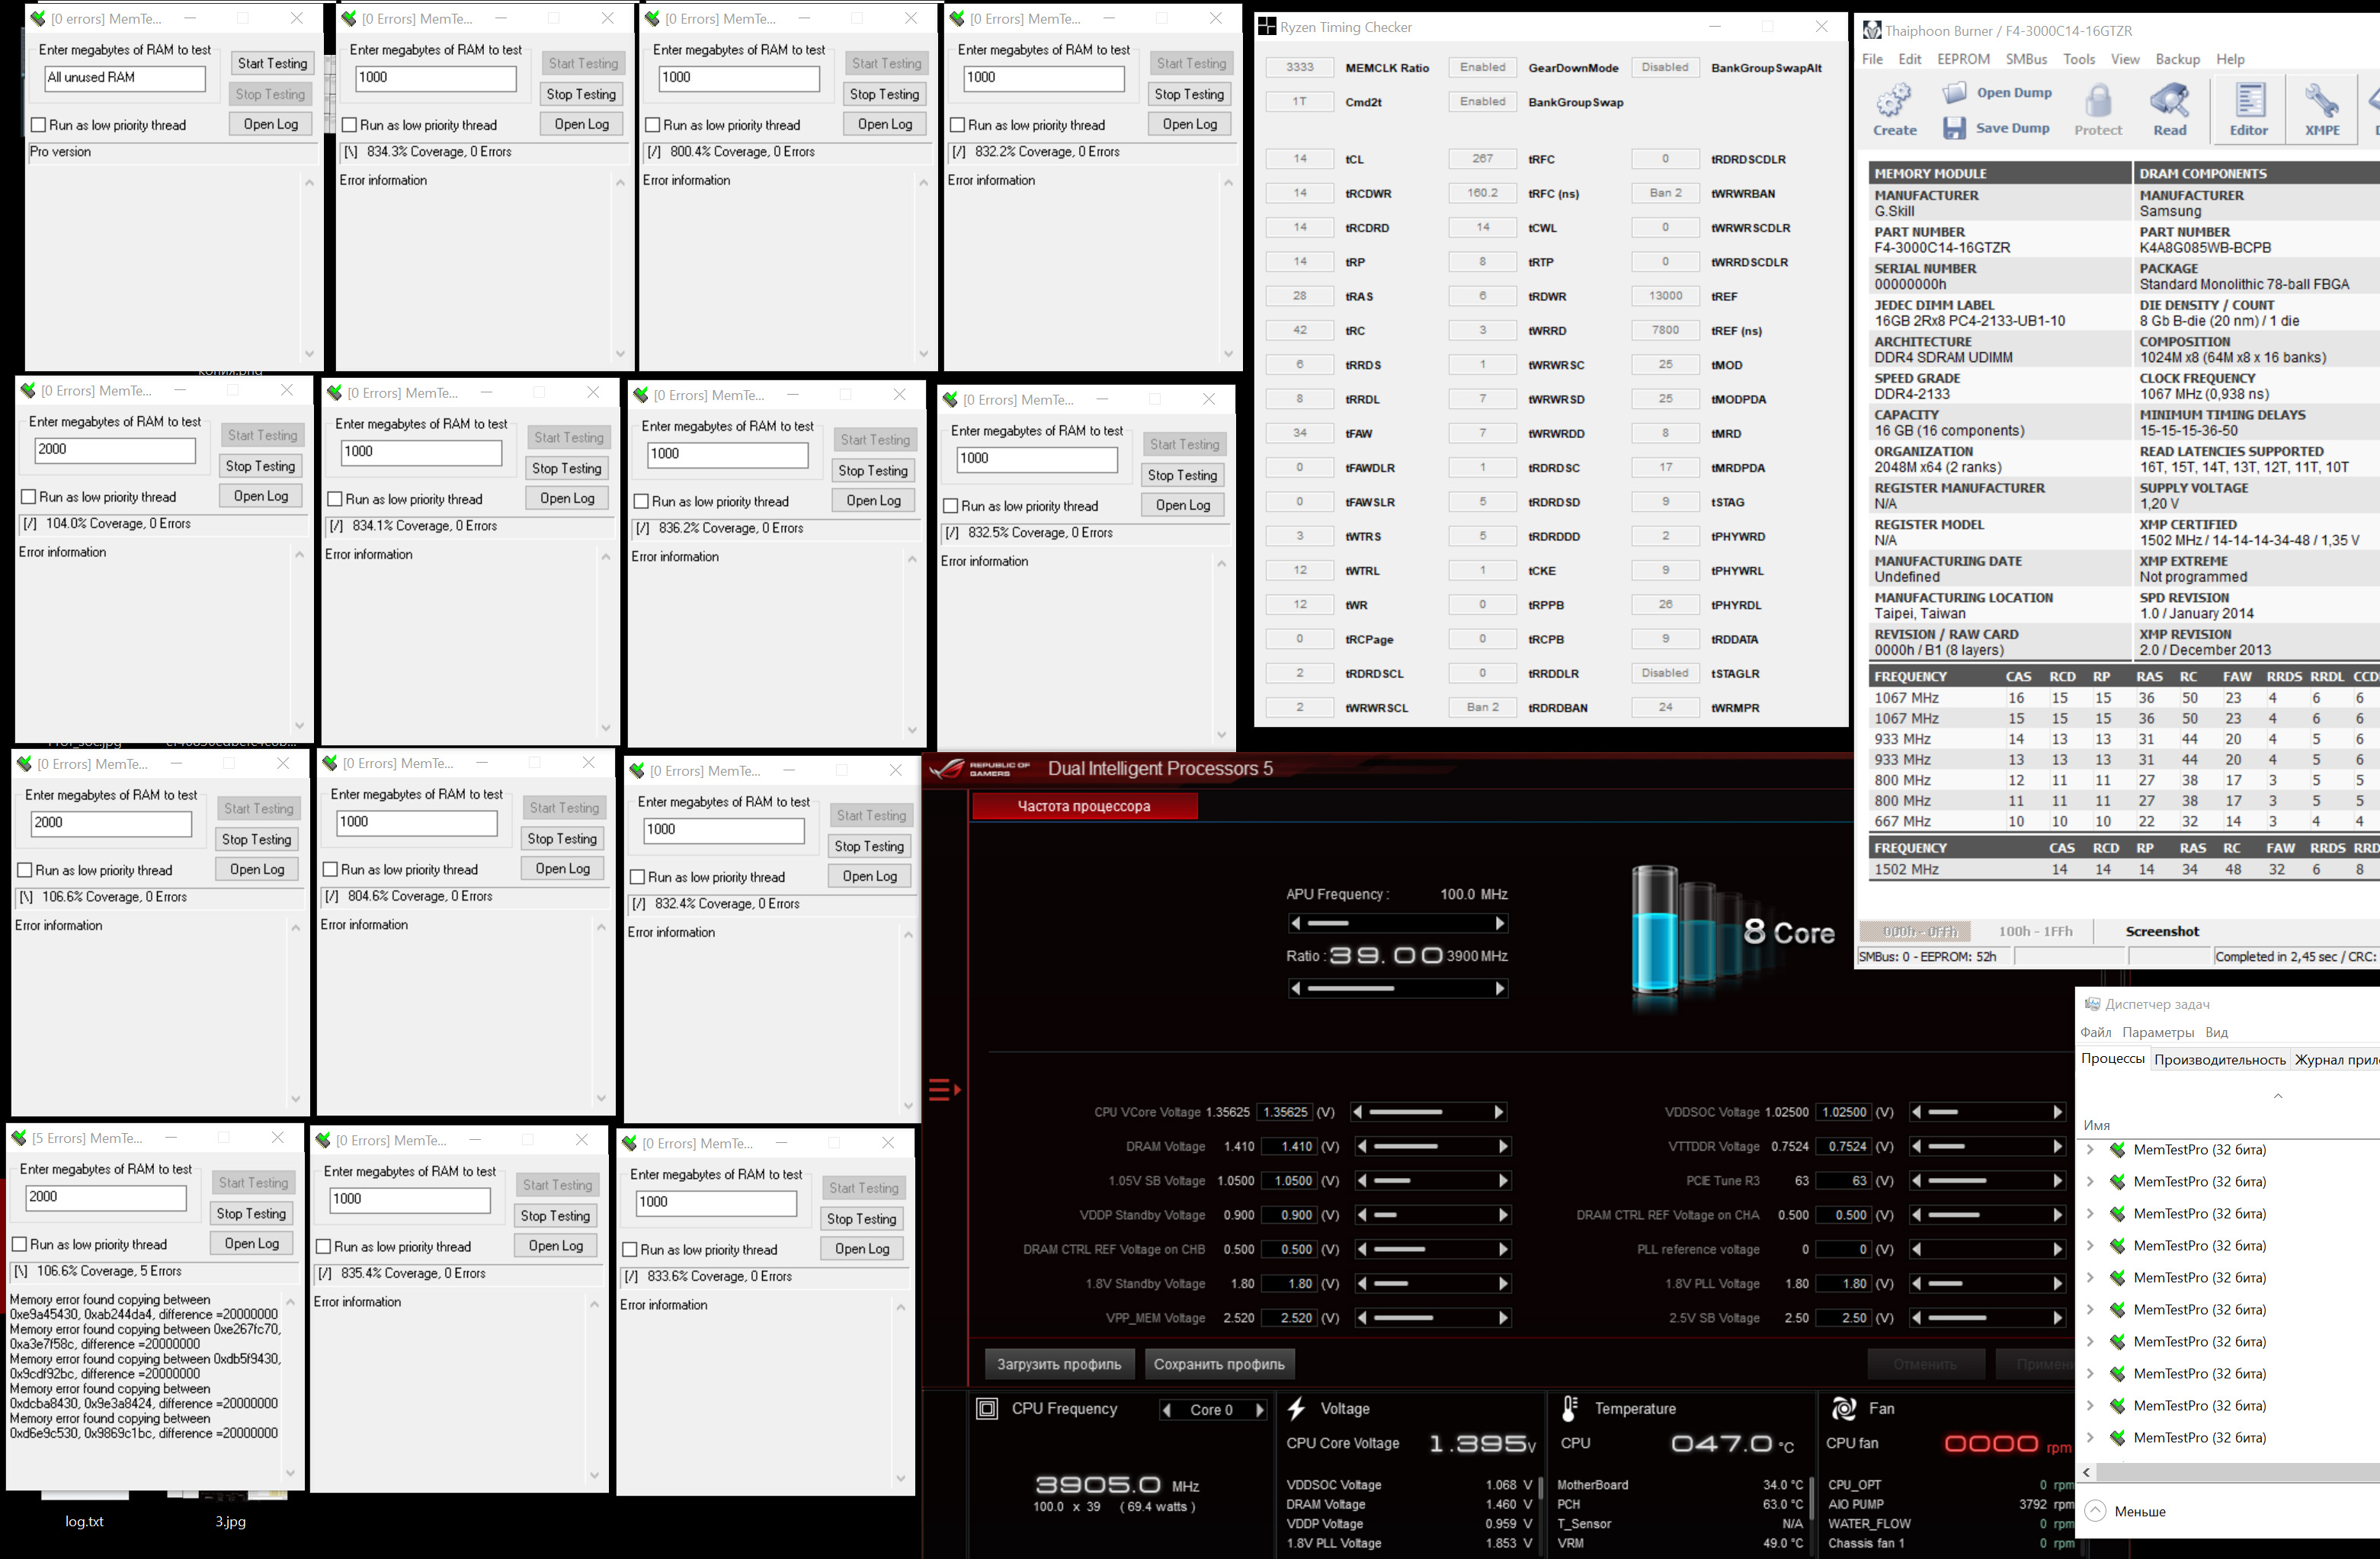This screenshot has height=1559, width=2380.
Task: Click the Protect lock icon
Action: tap(2098, 101)
